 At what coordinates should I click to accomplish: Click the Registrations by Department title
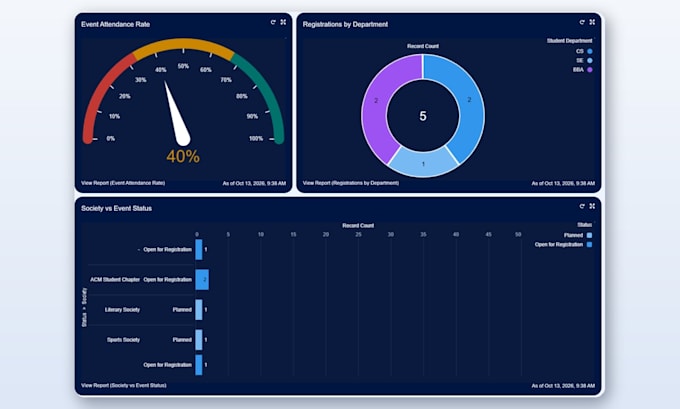click(x=345, y=24)
